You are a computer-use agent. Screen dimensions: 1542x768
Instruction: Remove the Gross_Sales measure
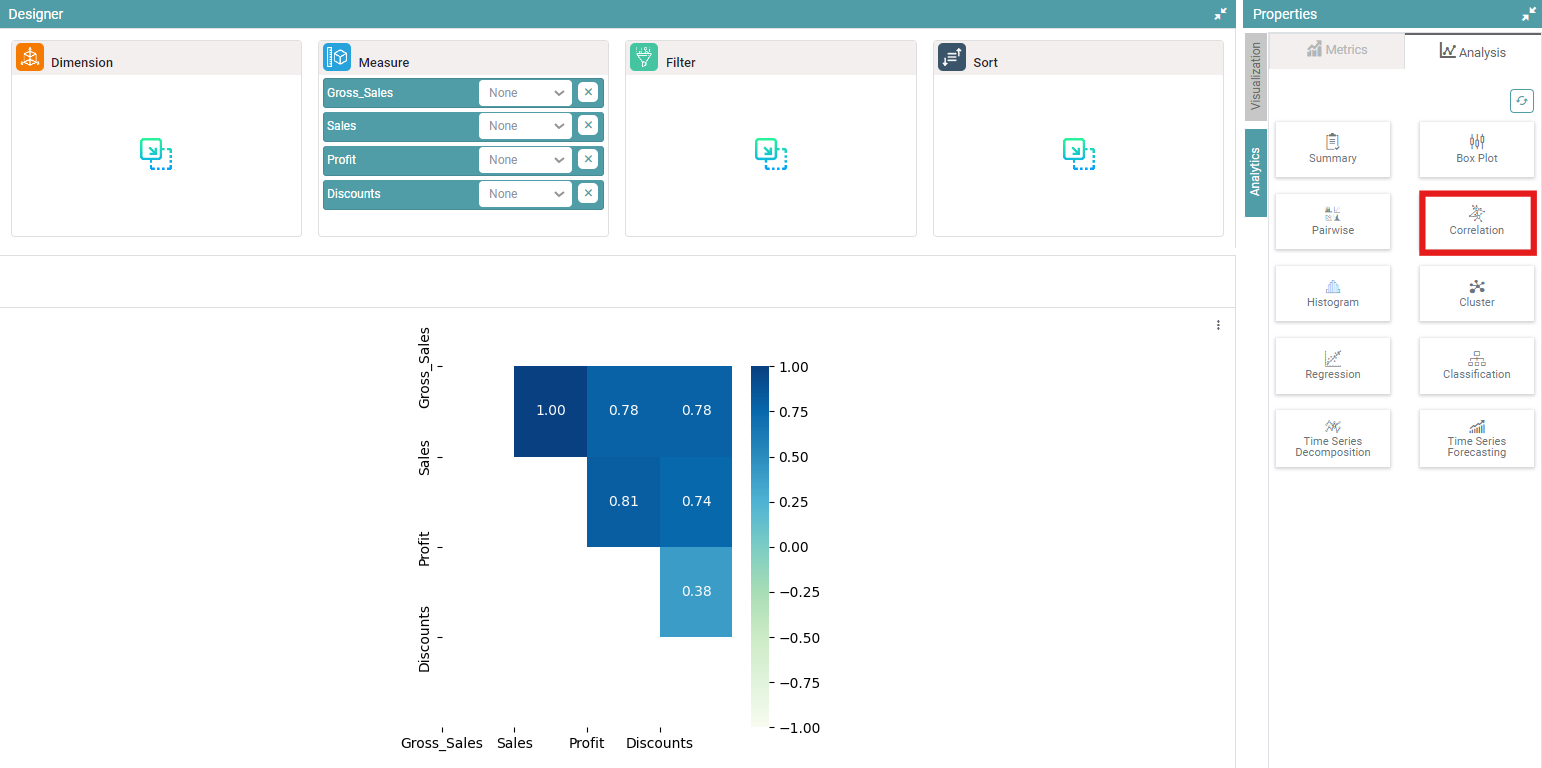tap(588, 93)
